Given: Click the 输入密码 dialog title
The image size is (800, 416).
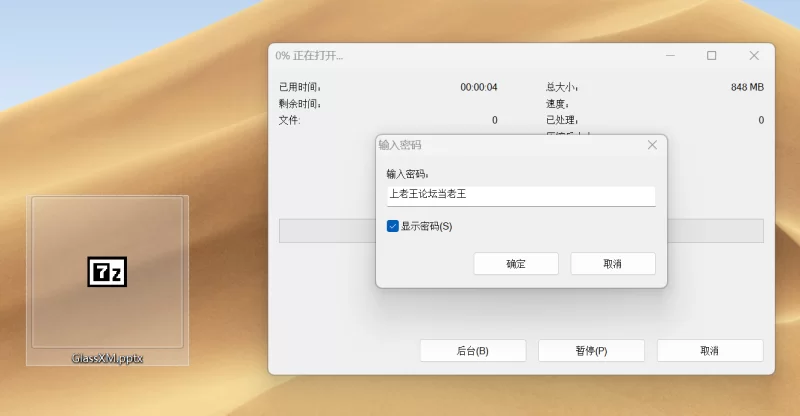Looking at the screenshot, I should [x=400, y=145].
